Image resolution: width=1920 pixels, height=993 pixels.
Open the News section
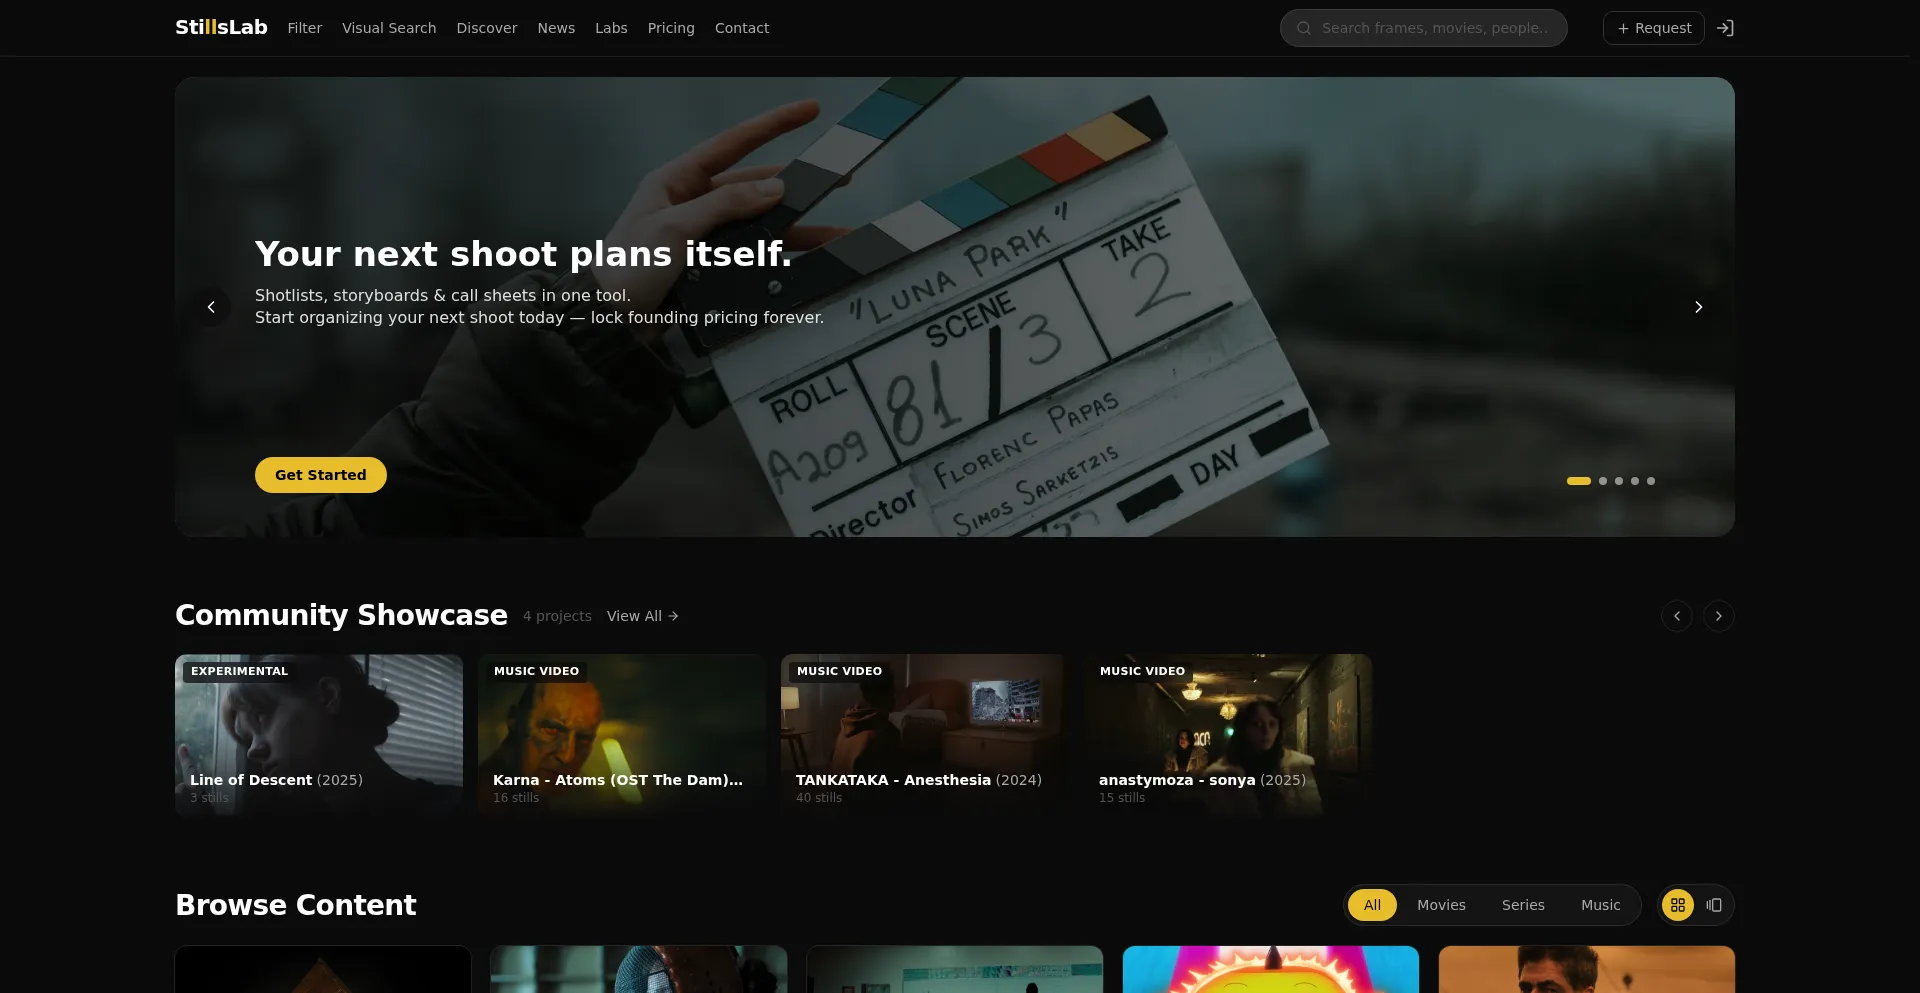556,28
